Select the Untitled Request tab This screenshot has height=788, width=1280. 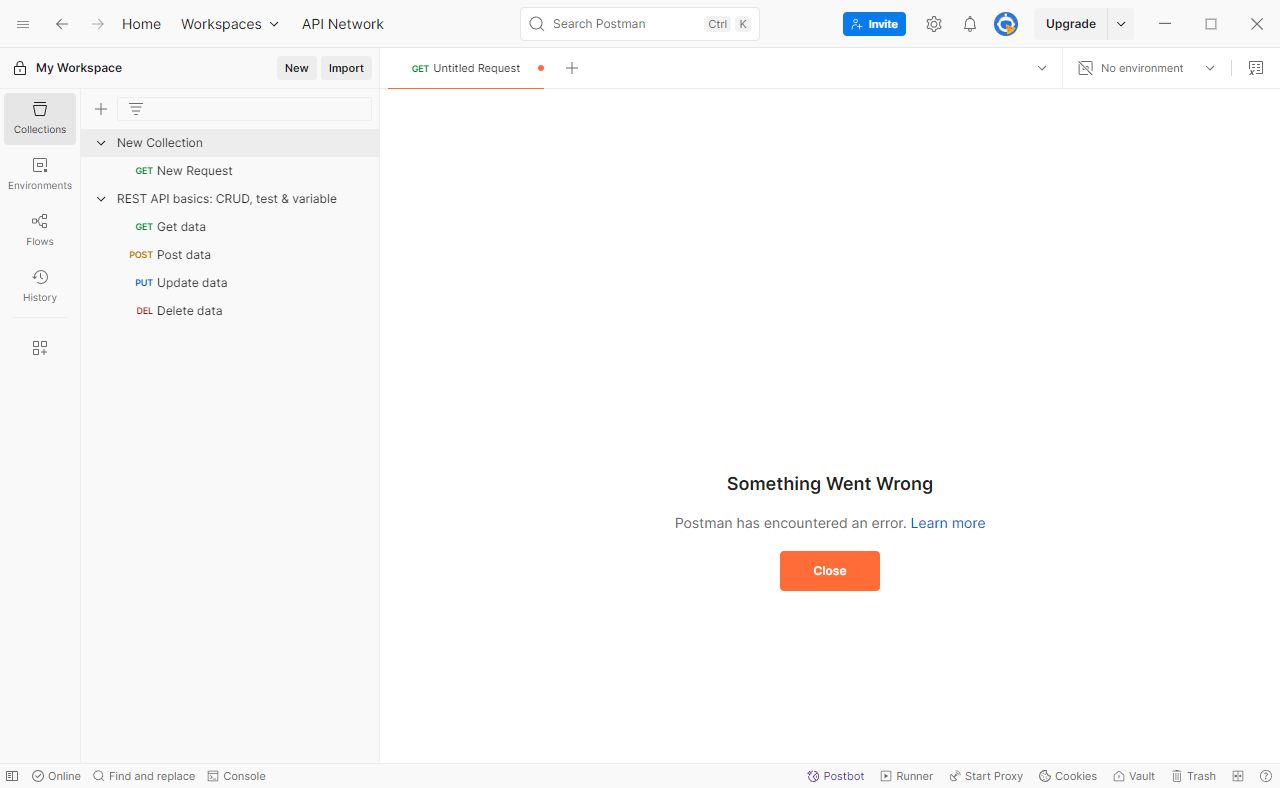point(466,68)
